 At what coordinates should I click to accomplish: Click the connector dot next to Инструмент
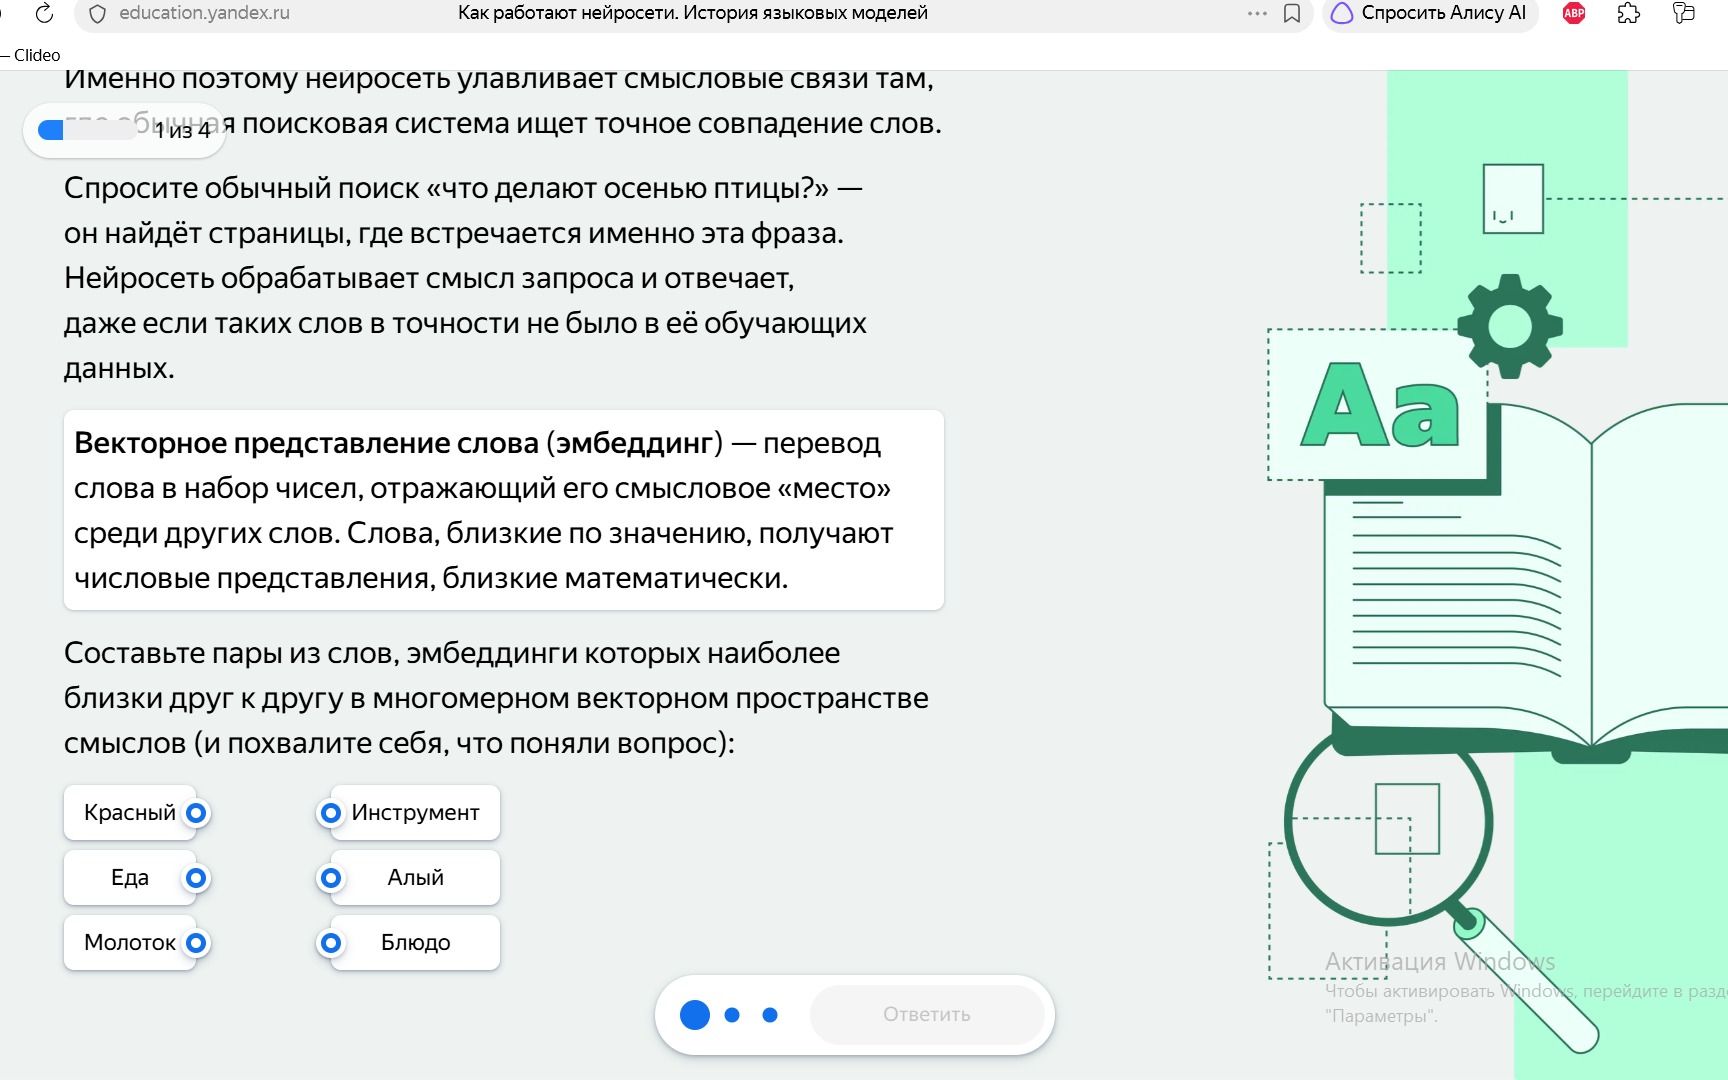pos(330,813)
